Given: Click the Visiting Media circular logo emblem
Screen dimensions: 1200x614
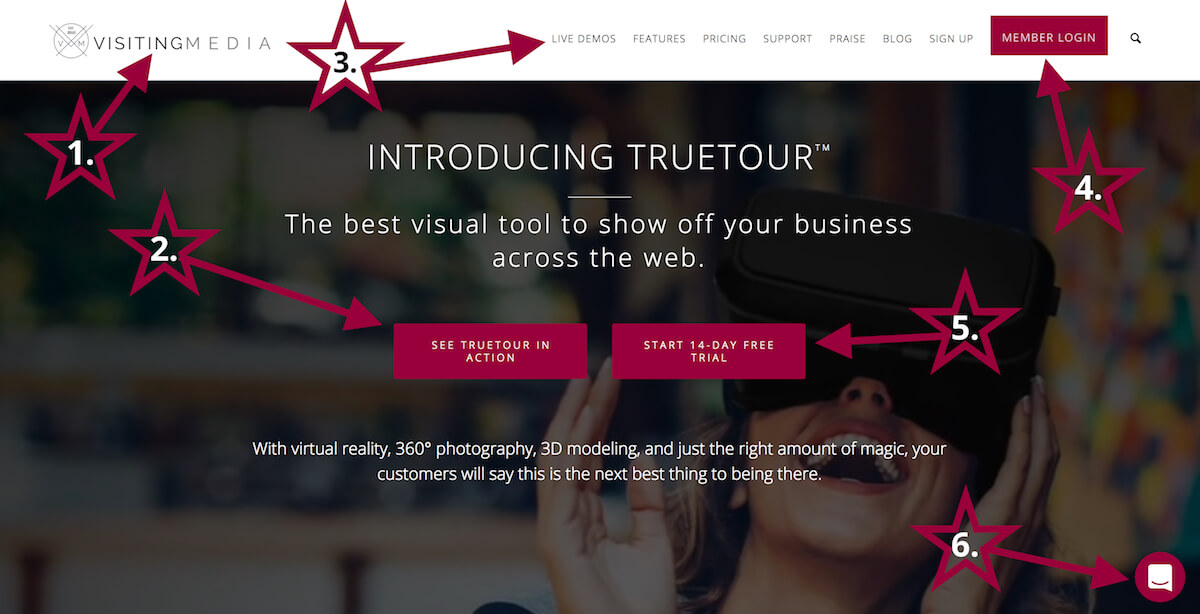Looking at the screenshot, I should point(70,40).
